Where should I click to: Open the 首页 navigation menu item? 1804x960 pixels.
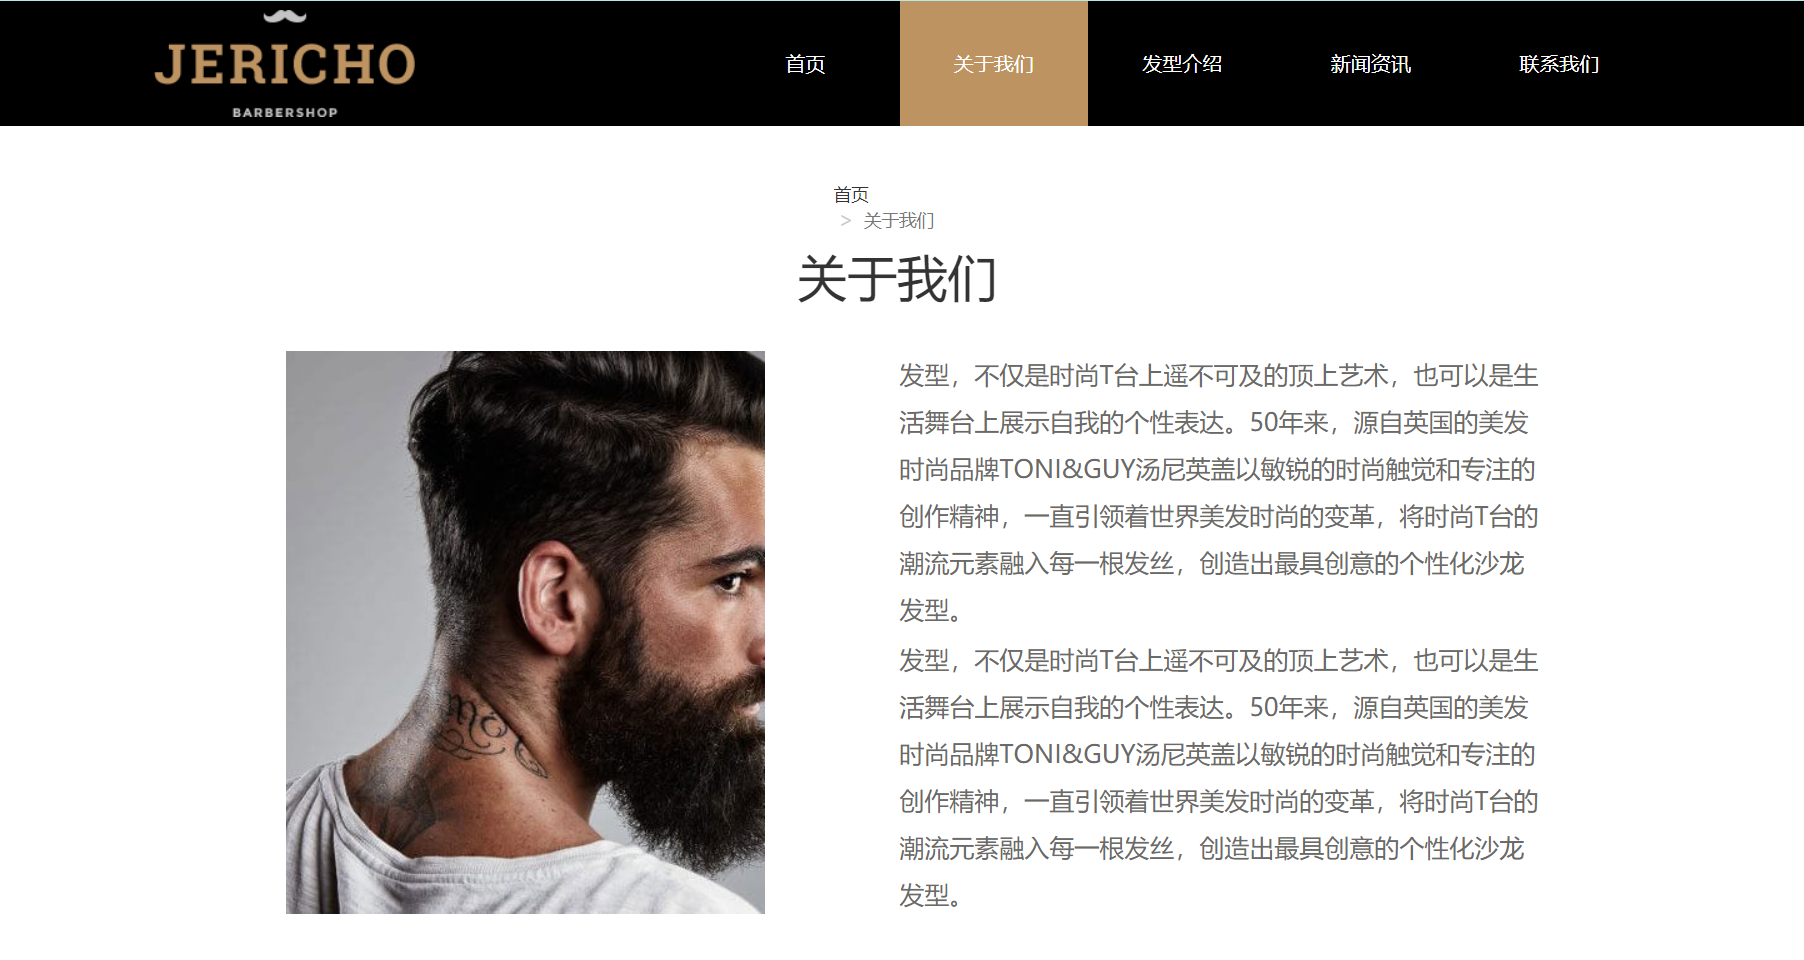pos(805,64)
